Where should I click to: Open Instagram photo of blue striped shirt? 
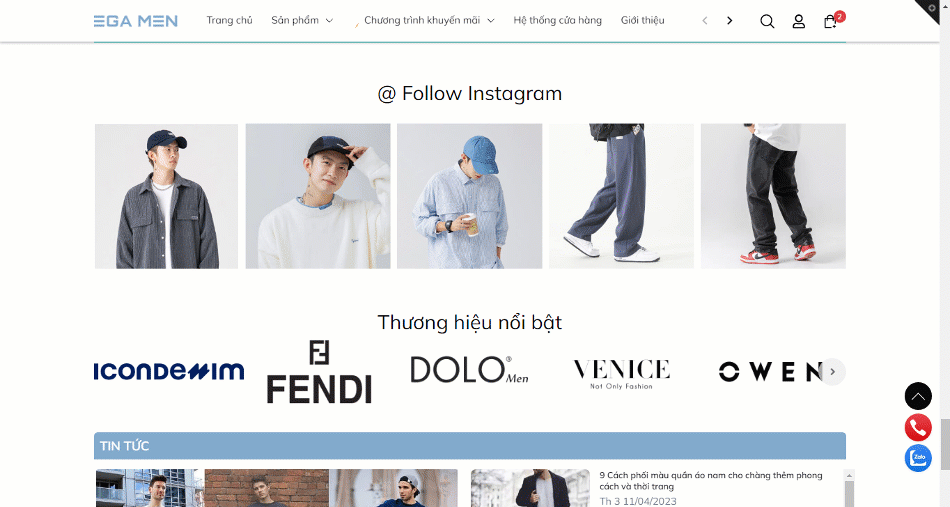[x=470, y=196]
